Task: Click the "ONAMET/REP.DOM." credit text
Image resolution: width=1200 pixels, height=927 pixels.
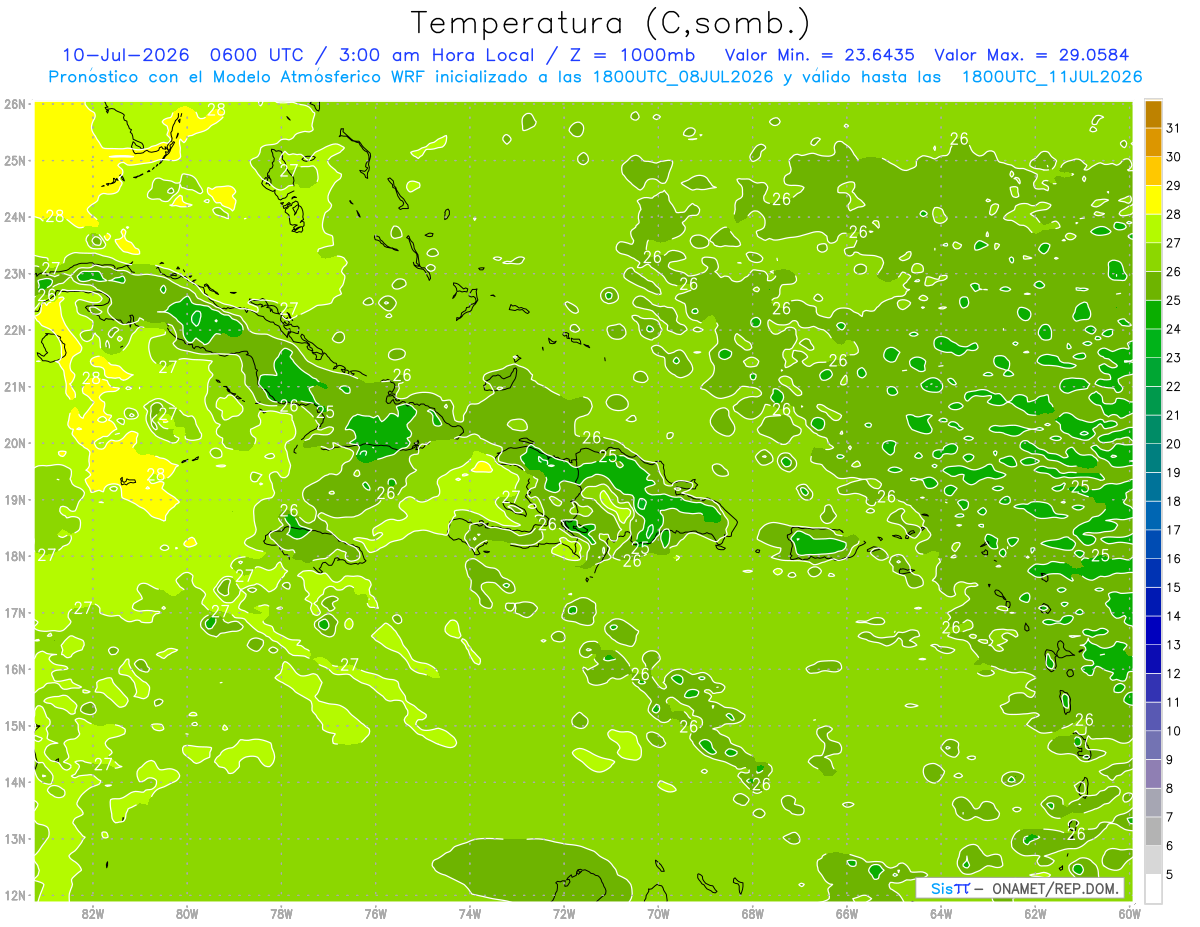Action: tap(1054, 888)
